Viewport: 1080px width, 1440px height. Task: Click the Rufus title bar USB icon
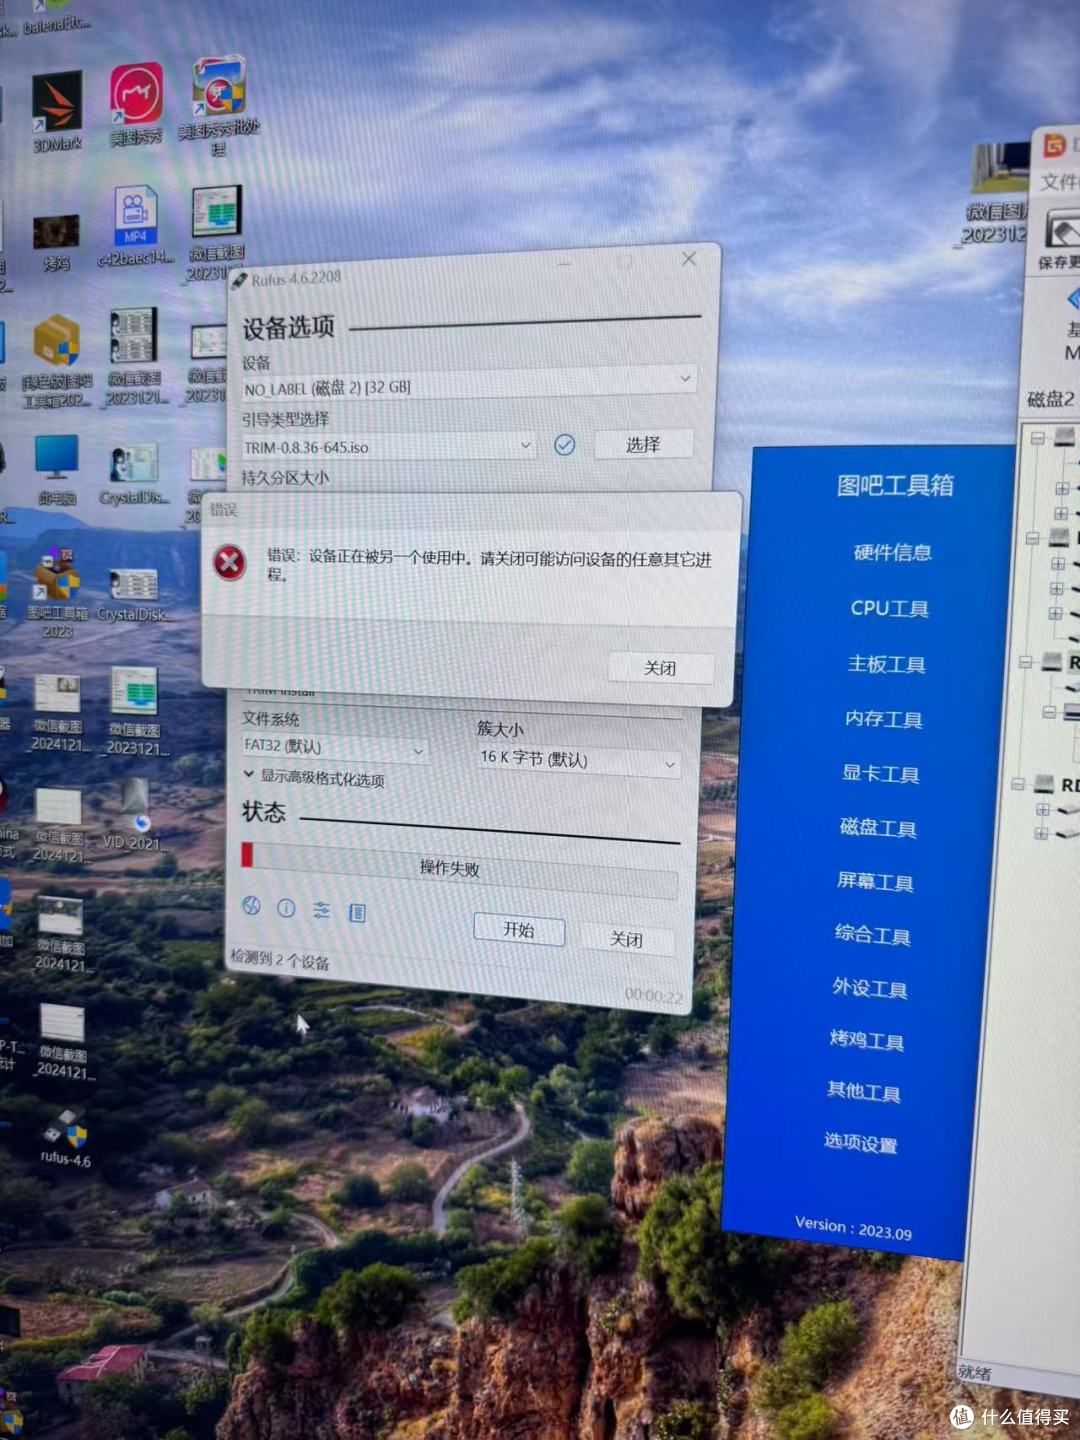[x=239, y=281]
